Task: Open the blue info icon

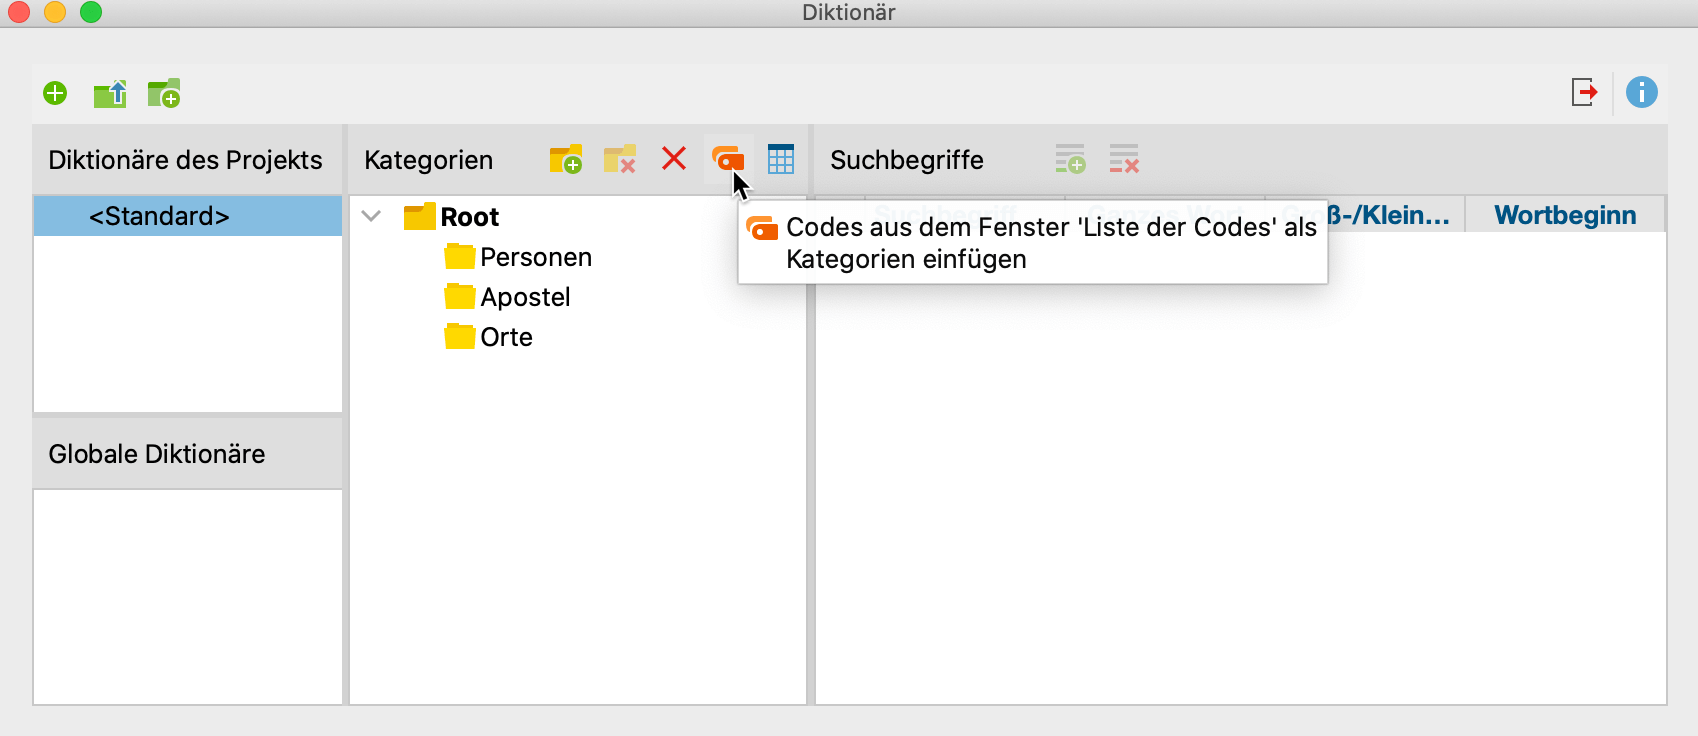Action: tap(1642, 93)
